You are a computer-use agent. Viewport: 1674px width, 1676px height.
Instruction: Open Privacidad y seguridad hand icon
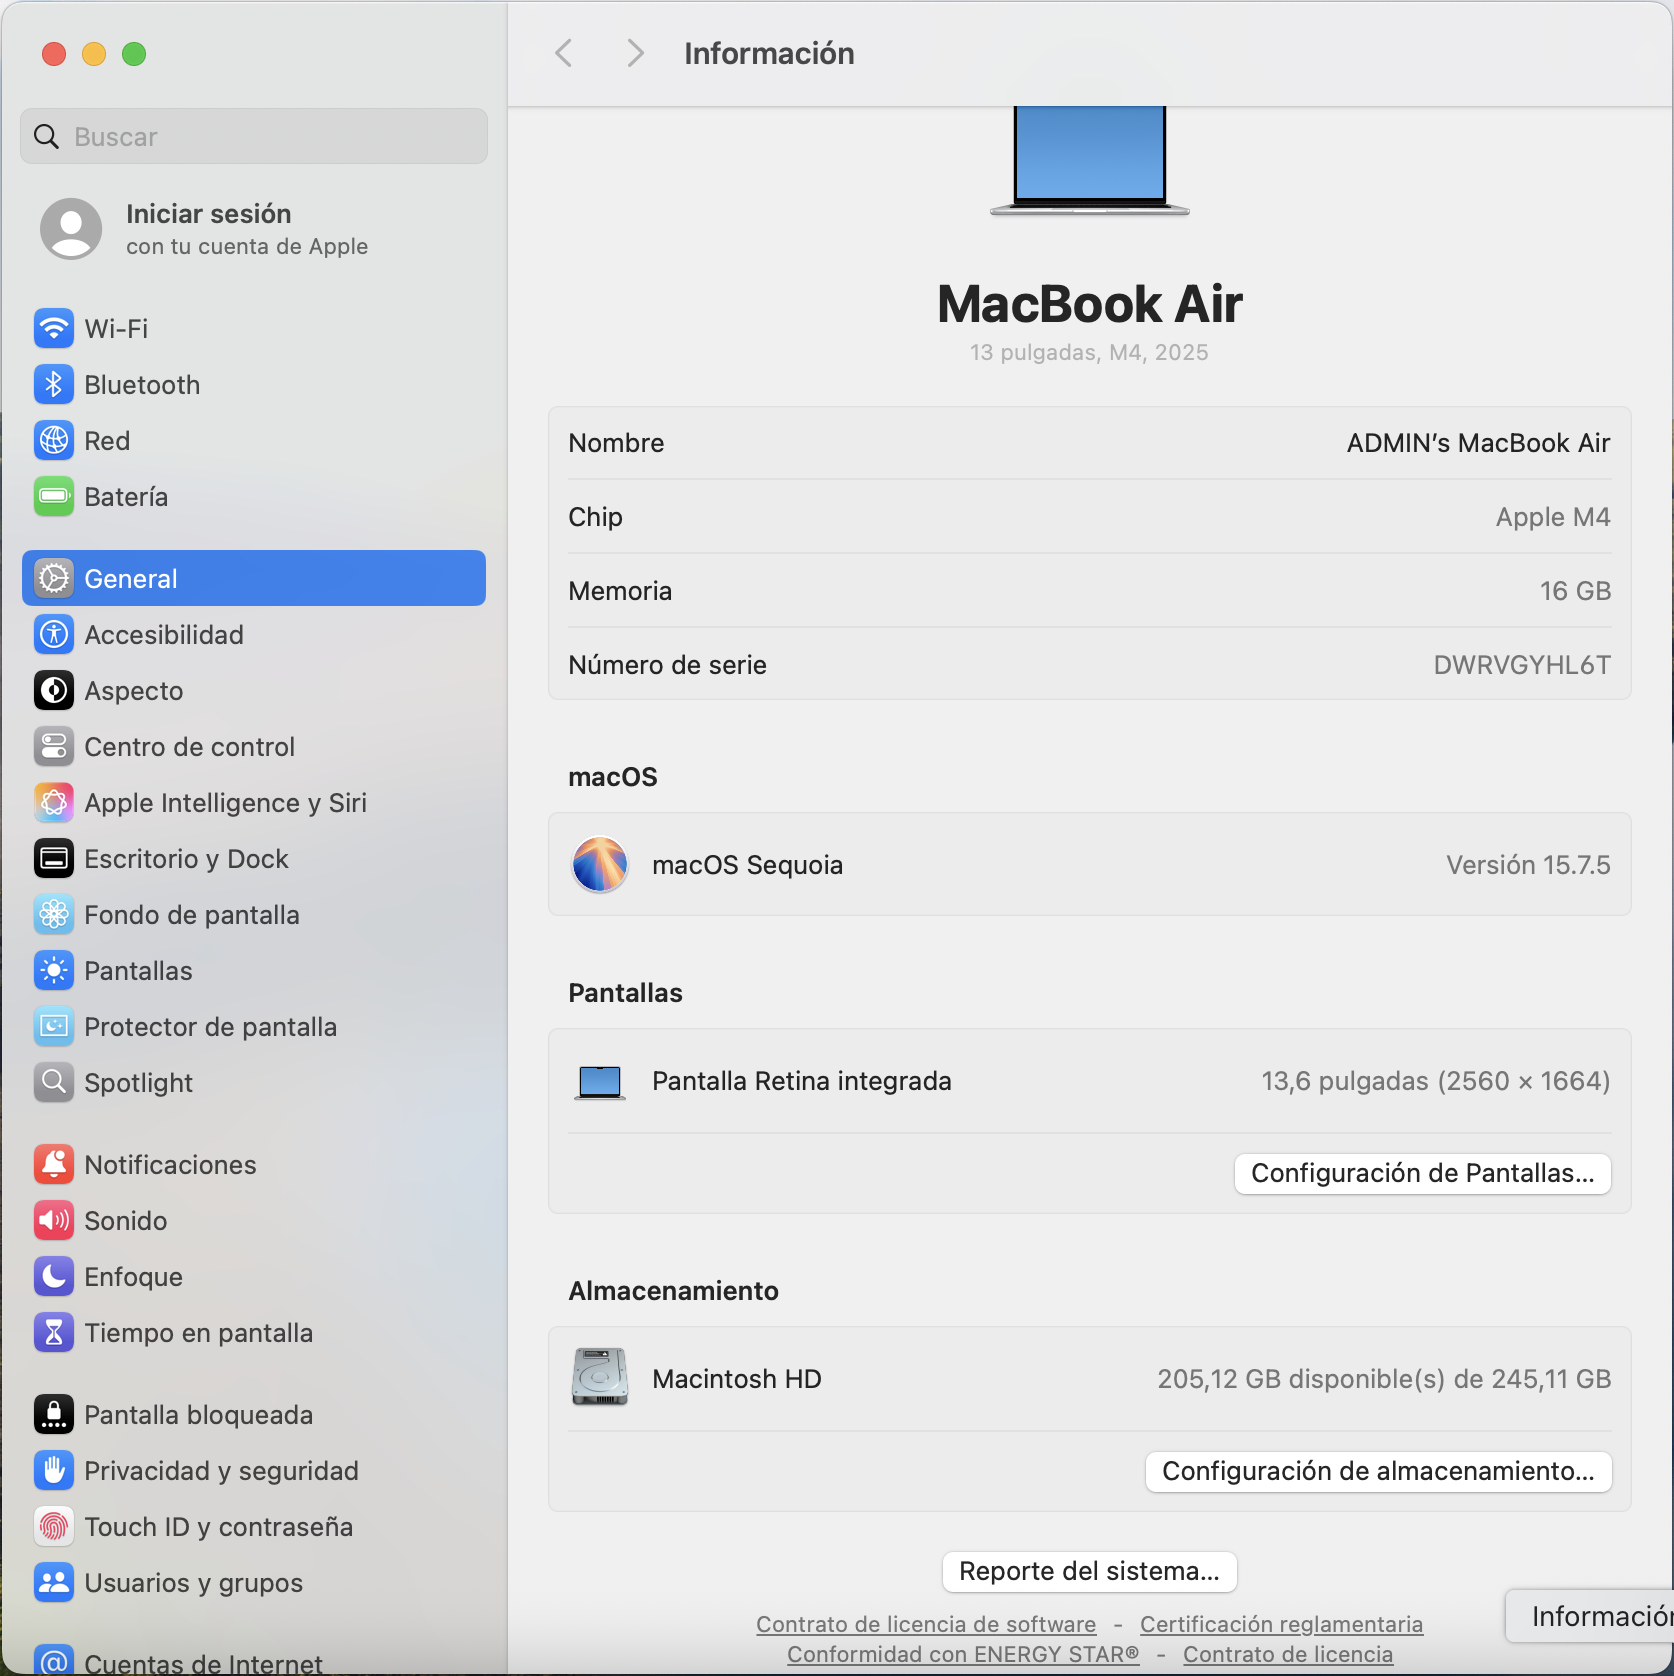(x=54, y=1470)
